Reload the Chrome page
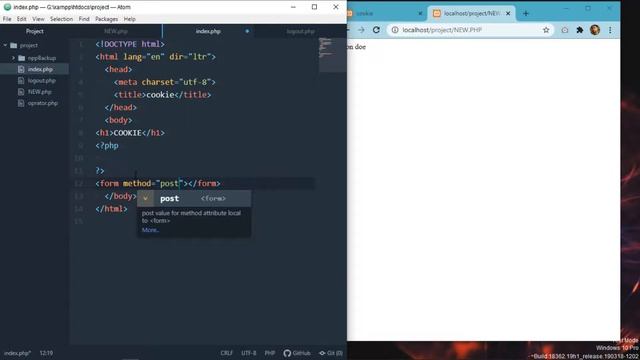The width and height of the screenshot is (640, 360). (x=376, y=30)
